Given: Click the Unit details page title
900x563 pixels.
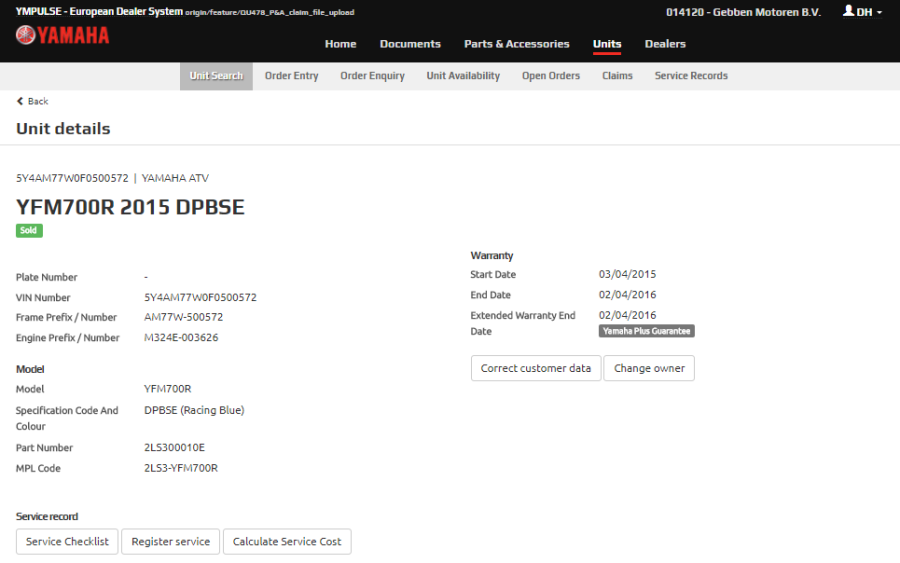Looking at the screenshot, I should pos(63,129).
